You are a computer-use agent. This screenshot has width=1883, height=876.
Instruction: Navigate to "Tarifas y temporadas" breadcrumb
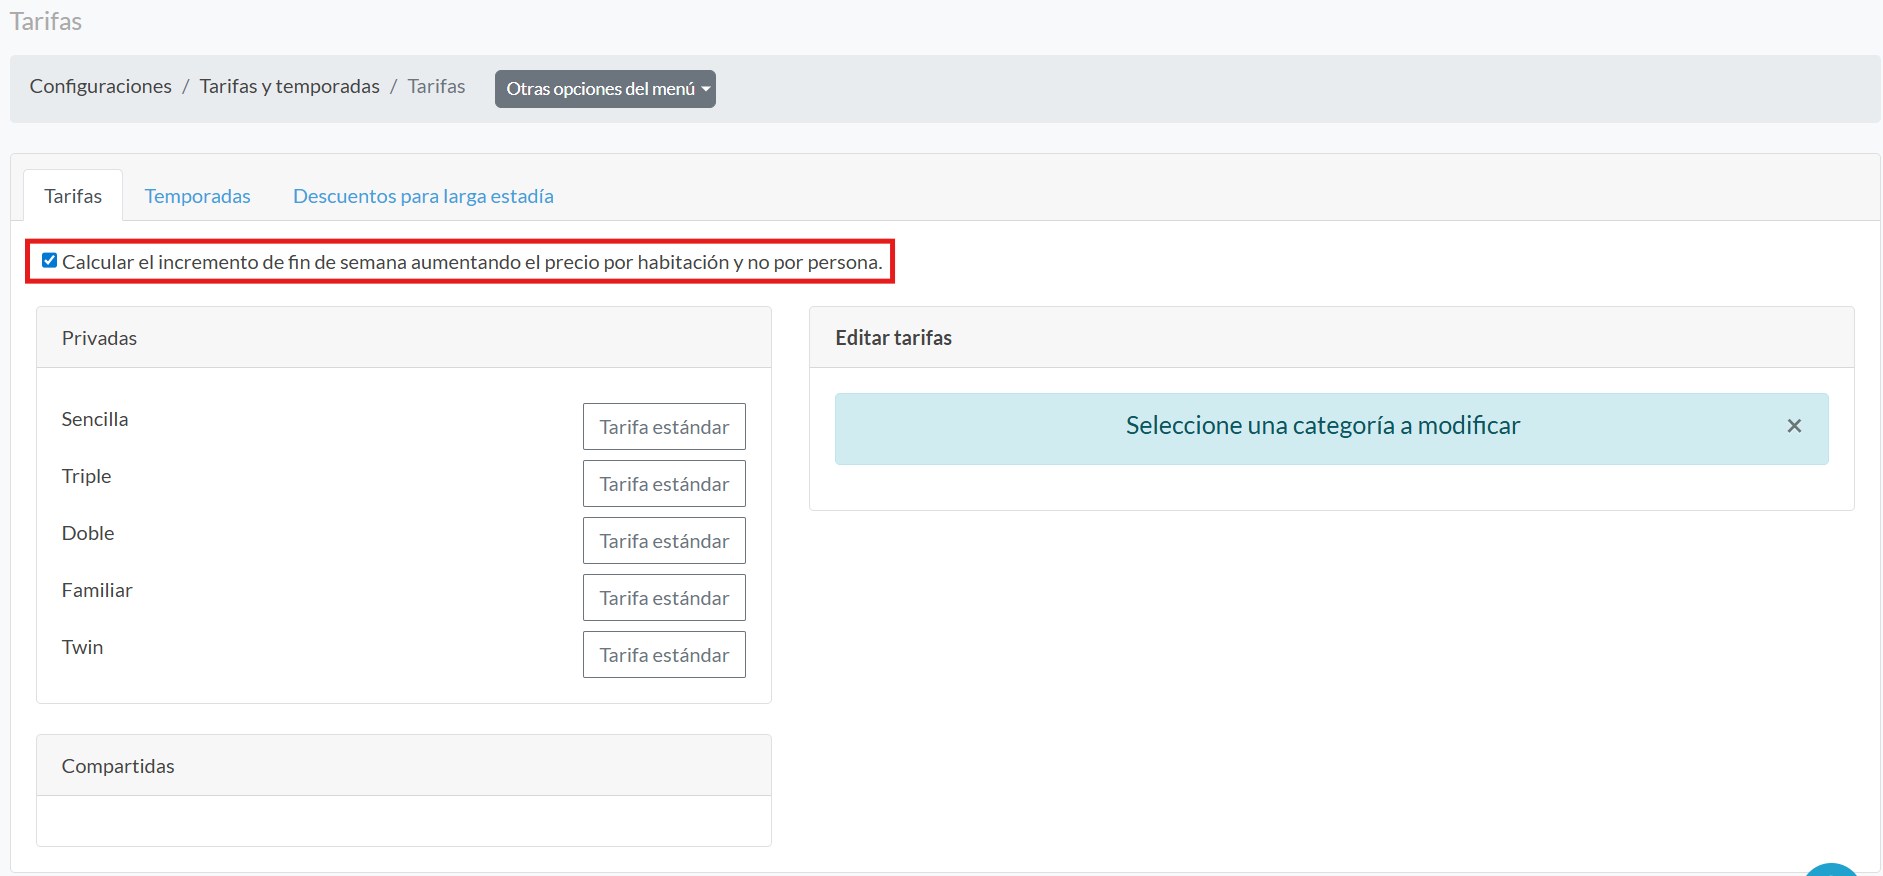coord(289,86)
